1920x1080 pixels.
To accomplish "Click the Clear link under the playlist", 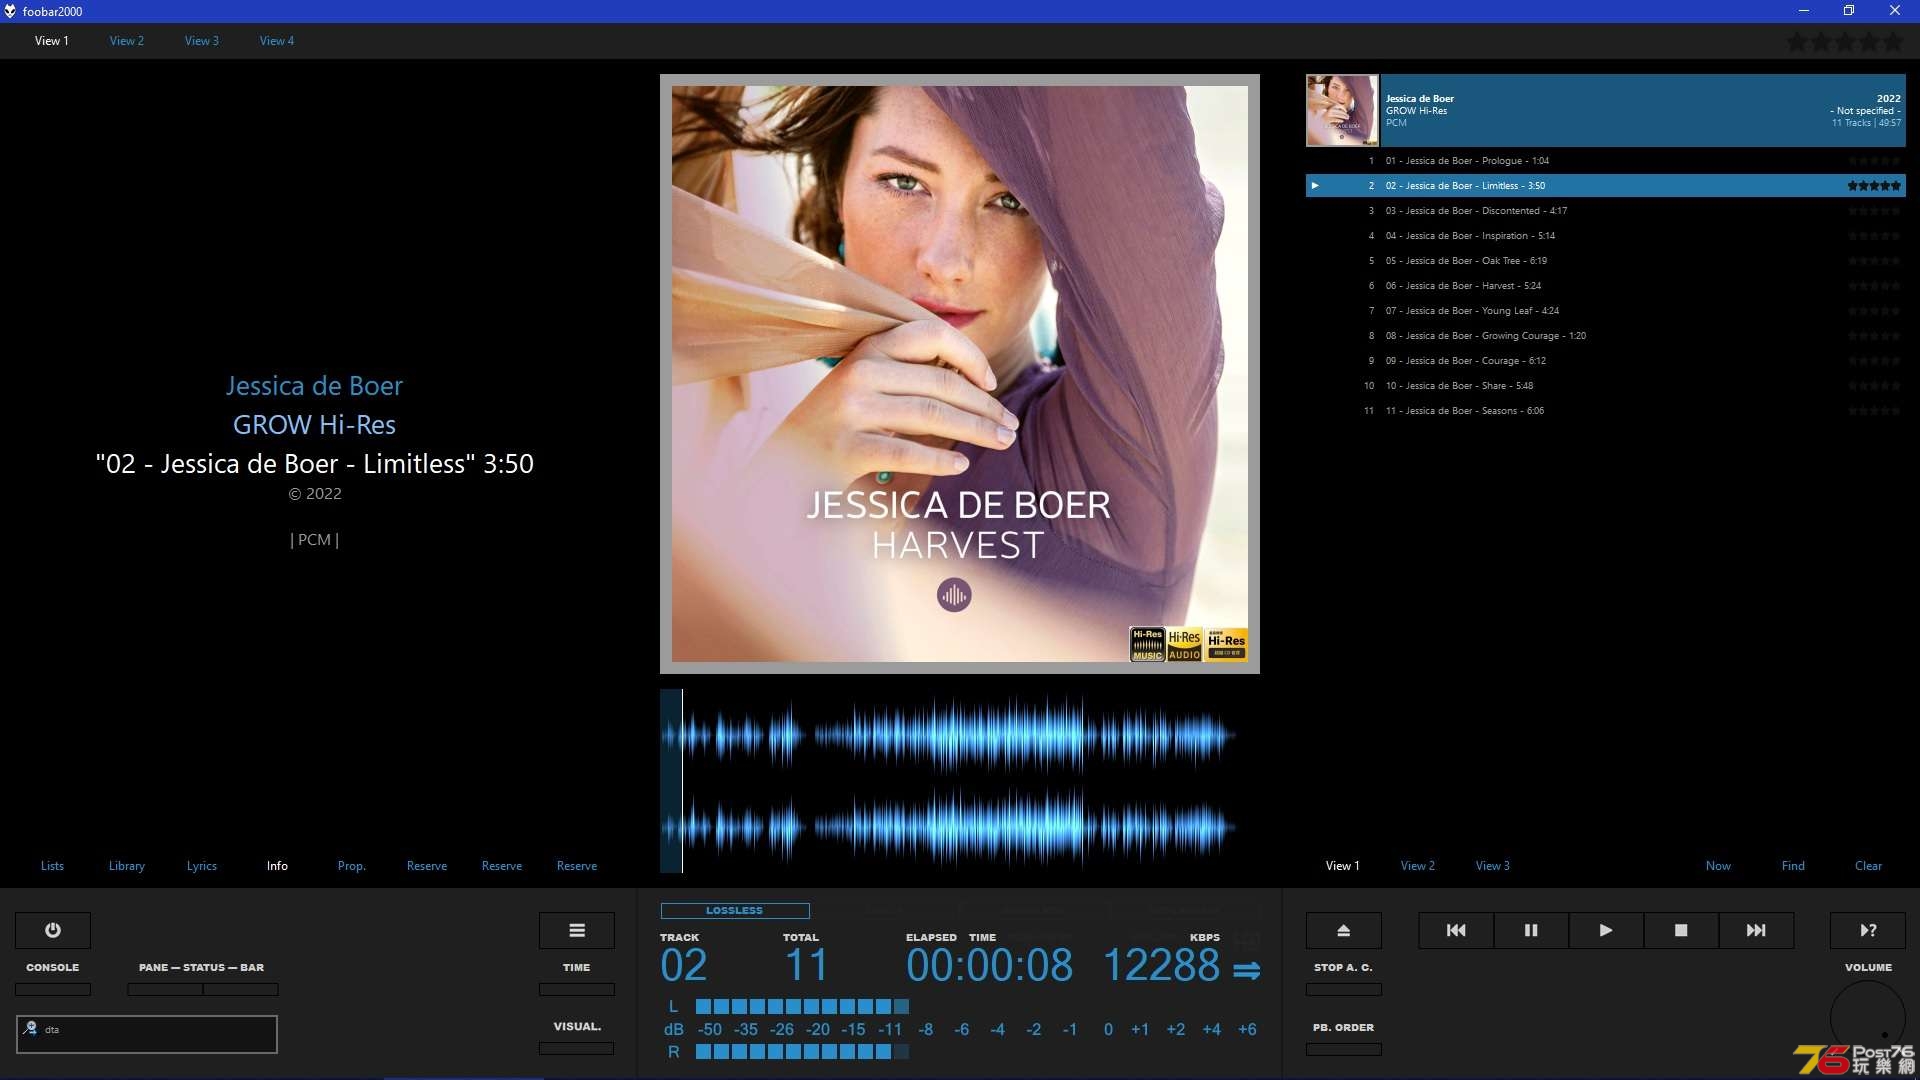I will point(1868,866).
